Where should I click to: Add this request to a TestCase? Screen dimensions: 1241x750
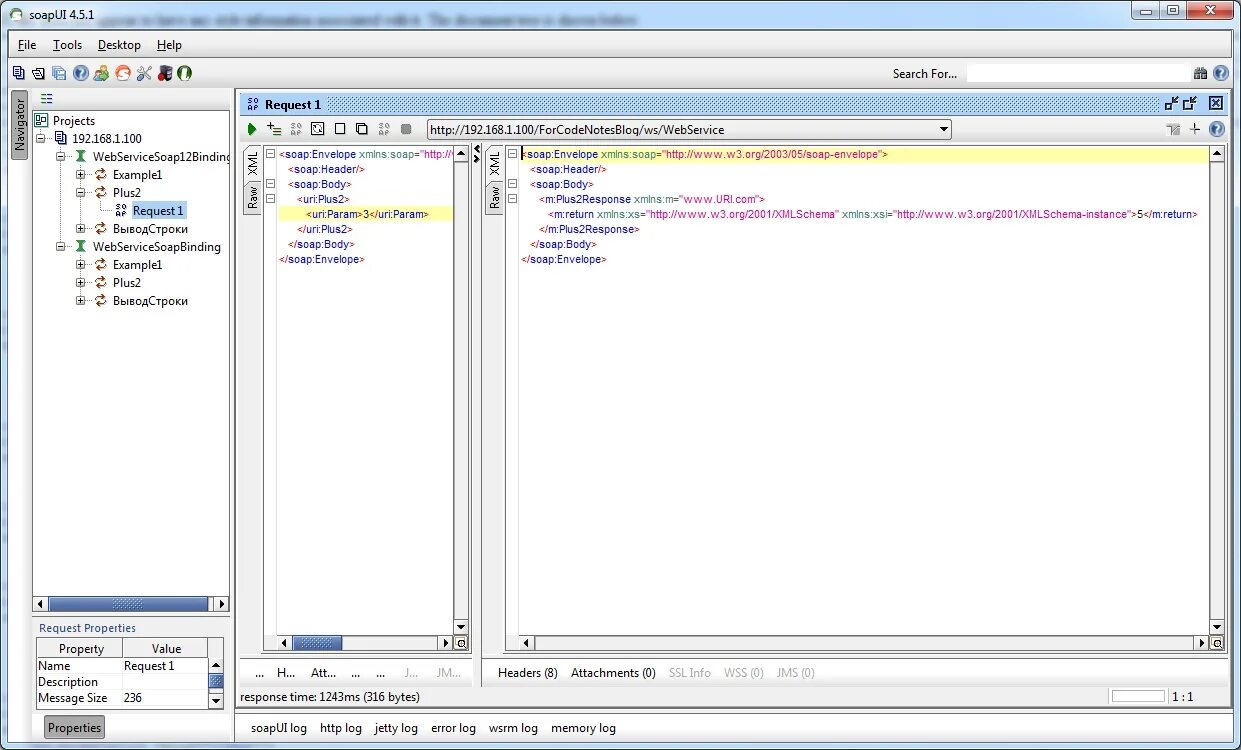click(x=274, y=129)
